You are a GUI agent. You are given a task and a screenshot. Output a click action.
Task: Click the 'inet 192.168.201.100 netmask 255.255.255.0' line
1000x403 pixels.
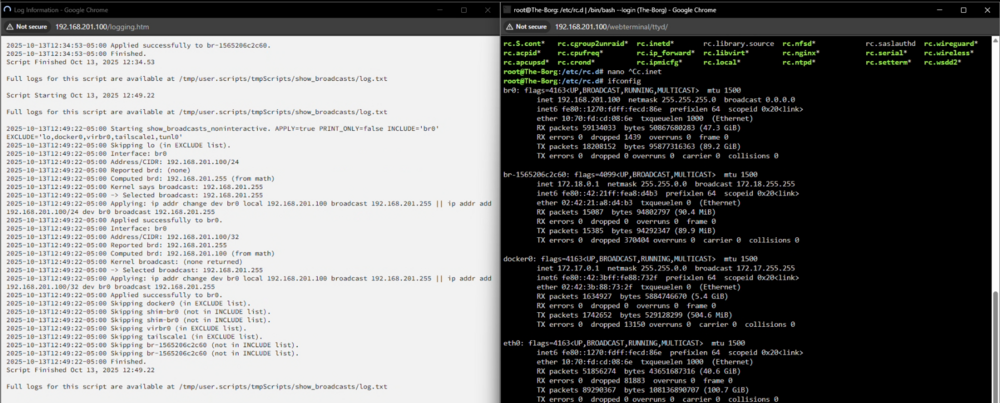(x=666, y=99)
